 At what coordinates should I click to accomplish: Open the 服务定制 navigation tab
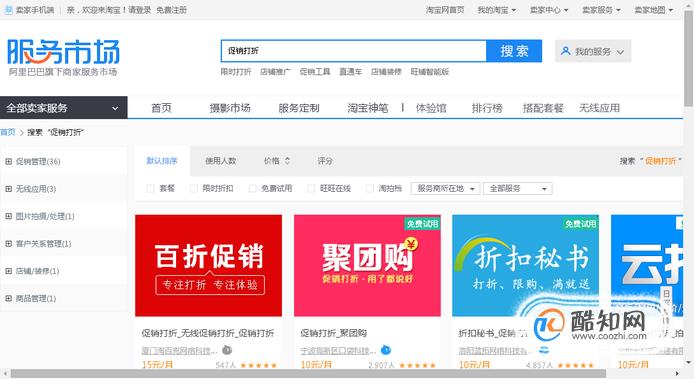point(299,108)
